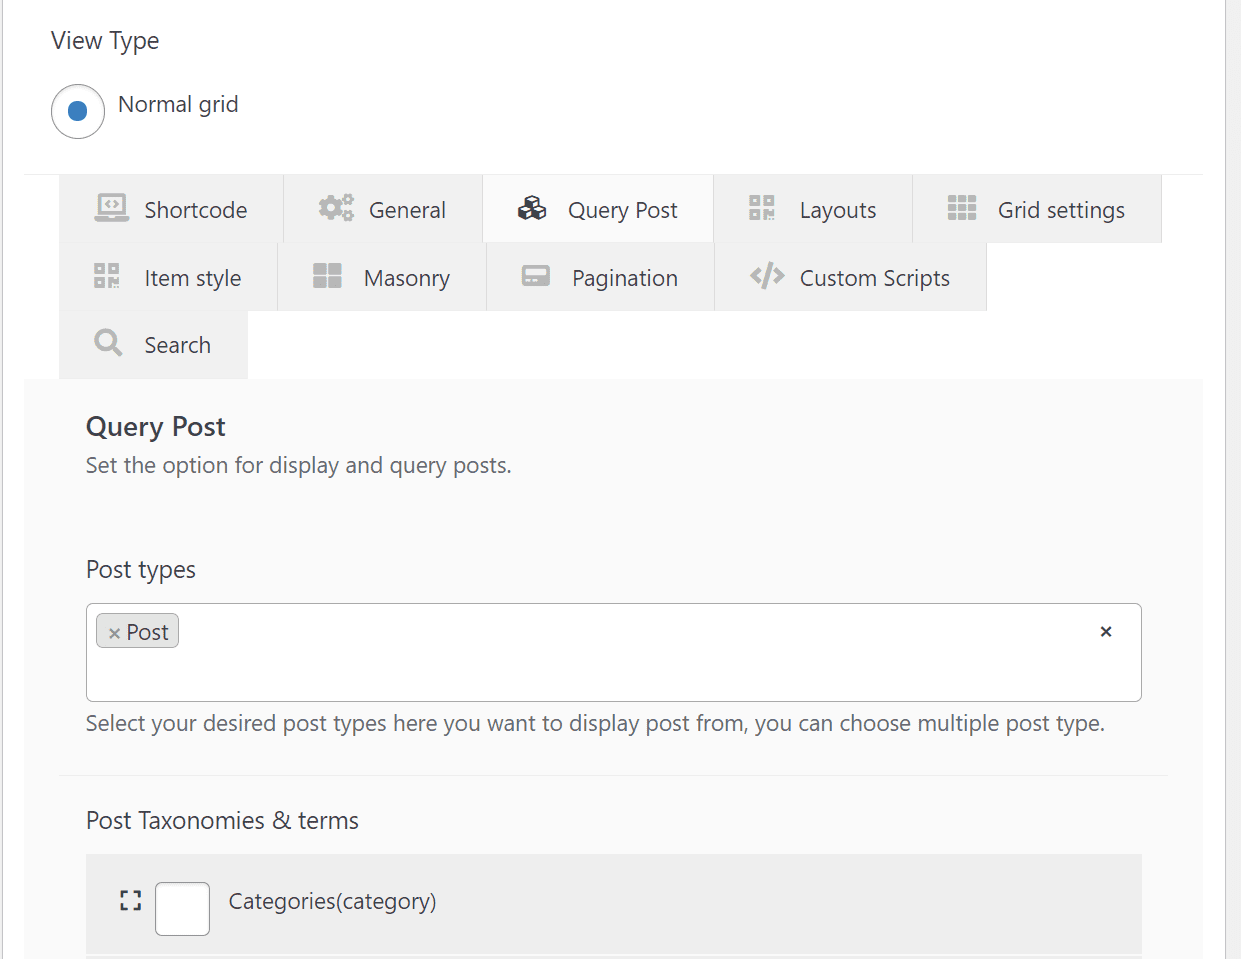Click the Shortcode tab icon
The image size is (1241, 959).
point(111,208)
